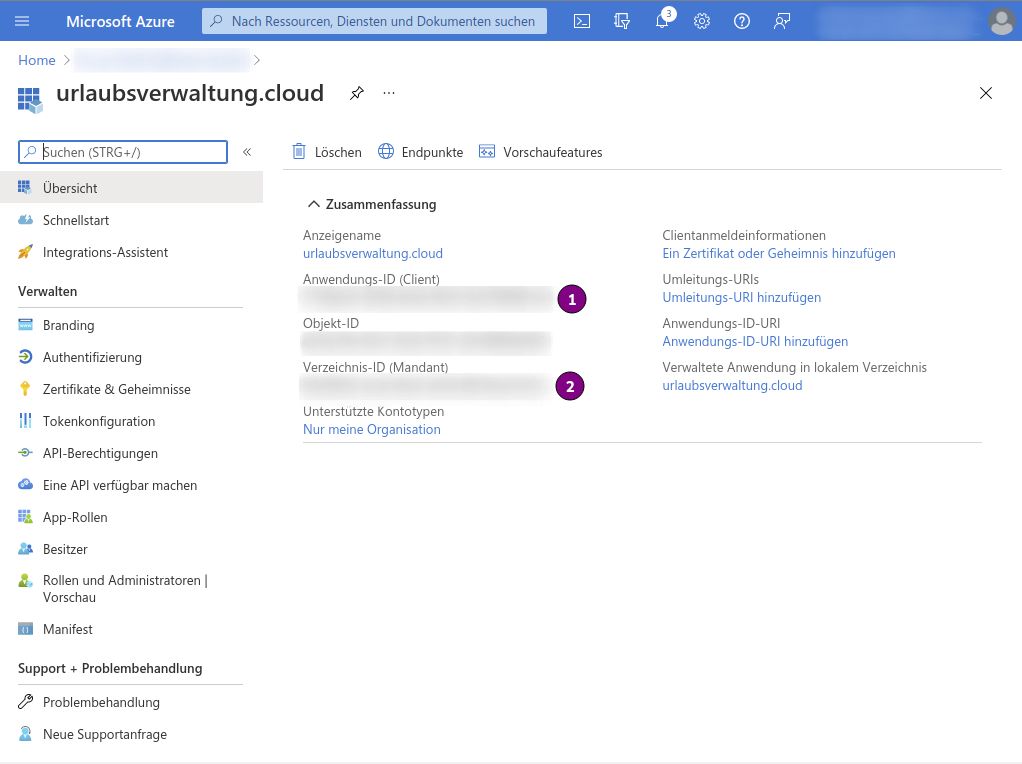Screen dimensions: 1022x764
Task: Open Vorschaufeatures from the toolbar
Action: (x=540, y=152)
